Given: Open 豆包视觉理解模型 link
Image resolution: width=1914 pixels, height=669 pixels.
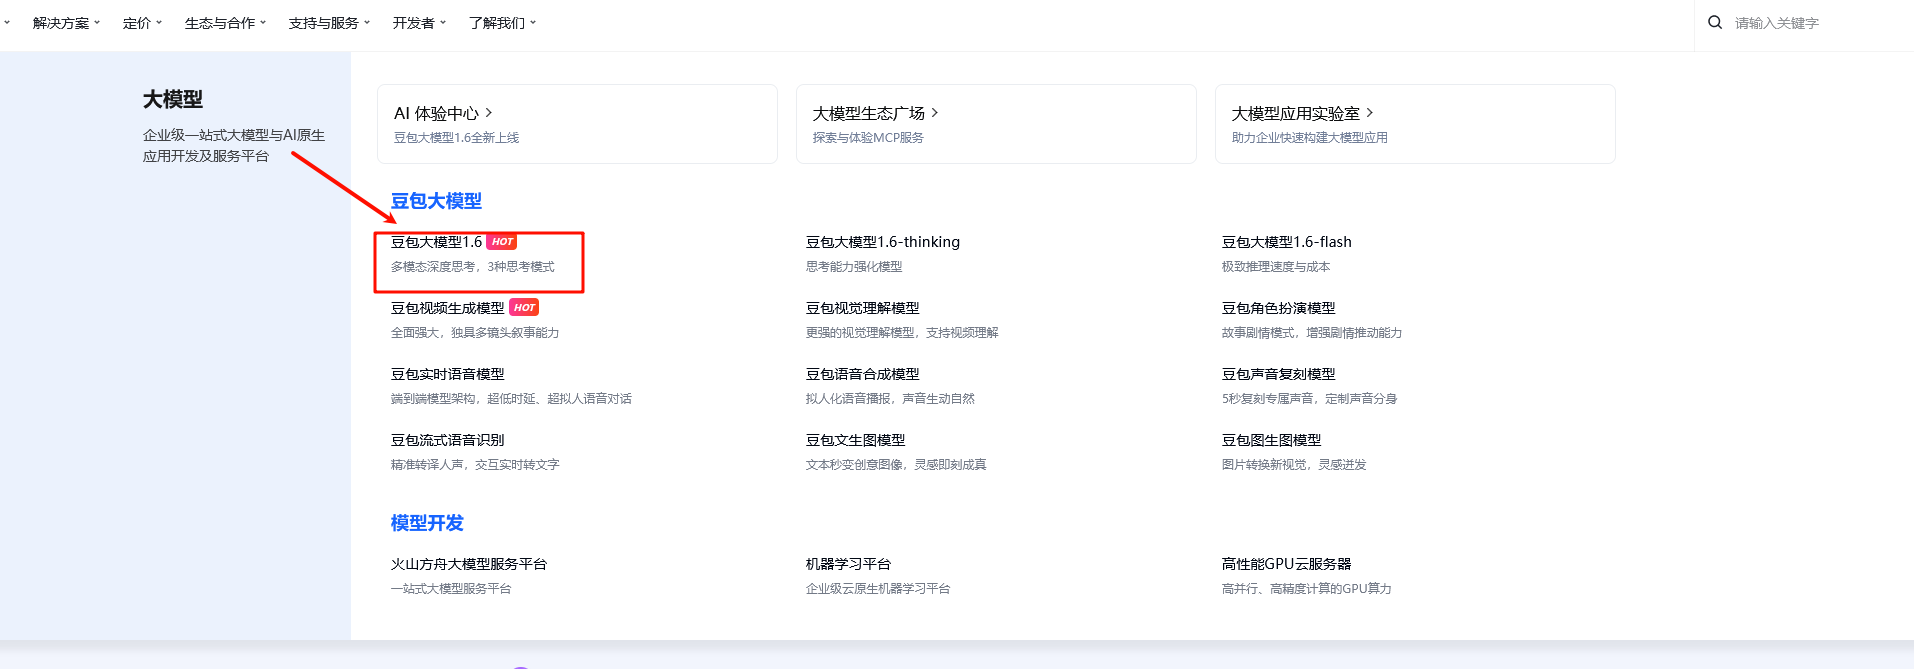Looking at the screenshot, I should point(863,308).
